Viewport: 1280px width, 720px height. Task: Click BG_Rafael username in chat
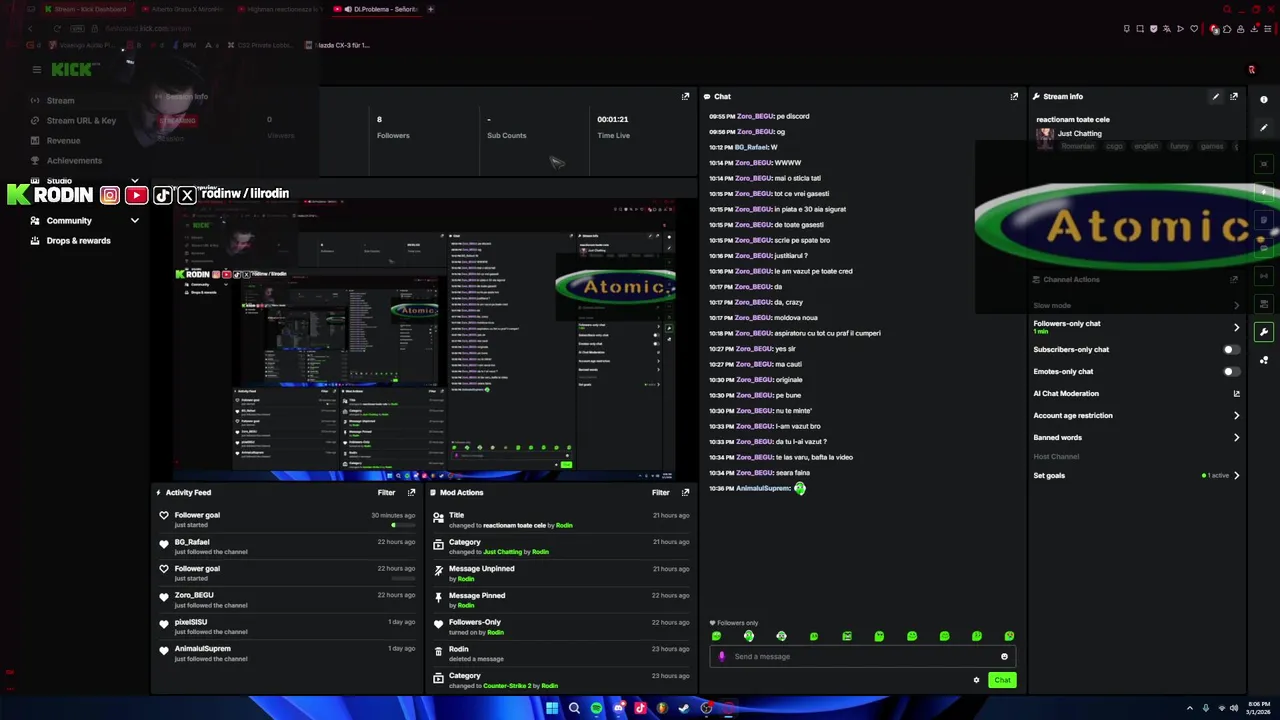751,147
